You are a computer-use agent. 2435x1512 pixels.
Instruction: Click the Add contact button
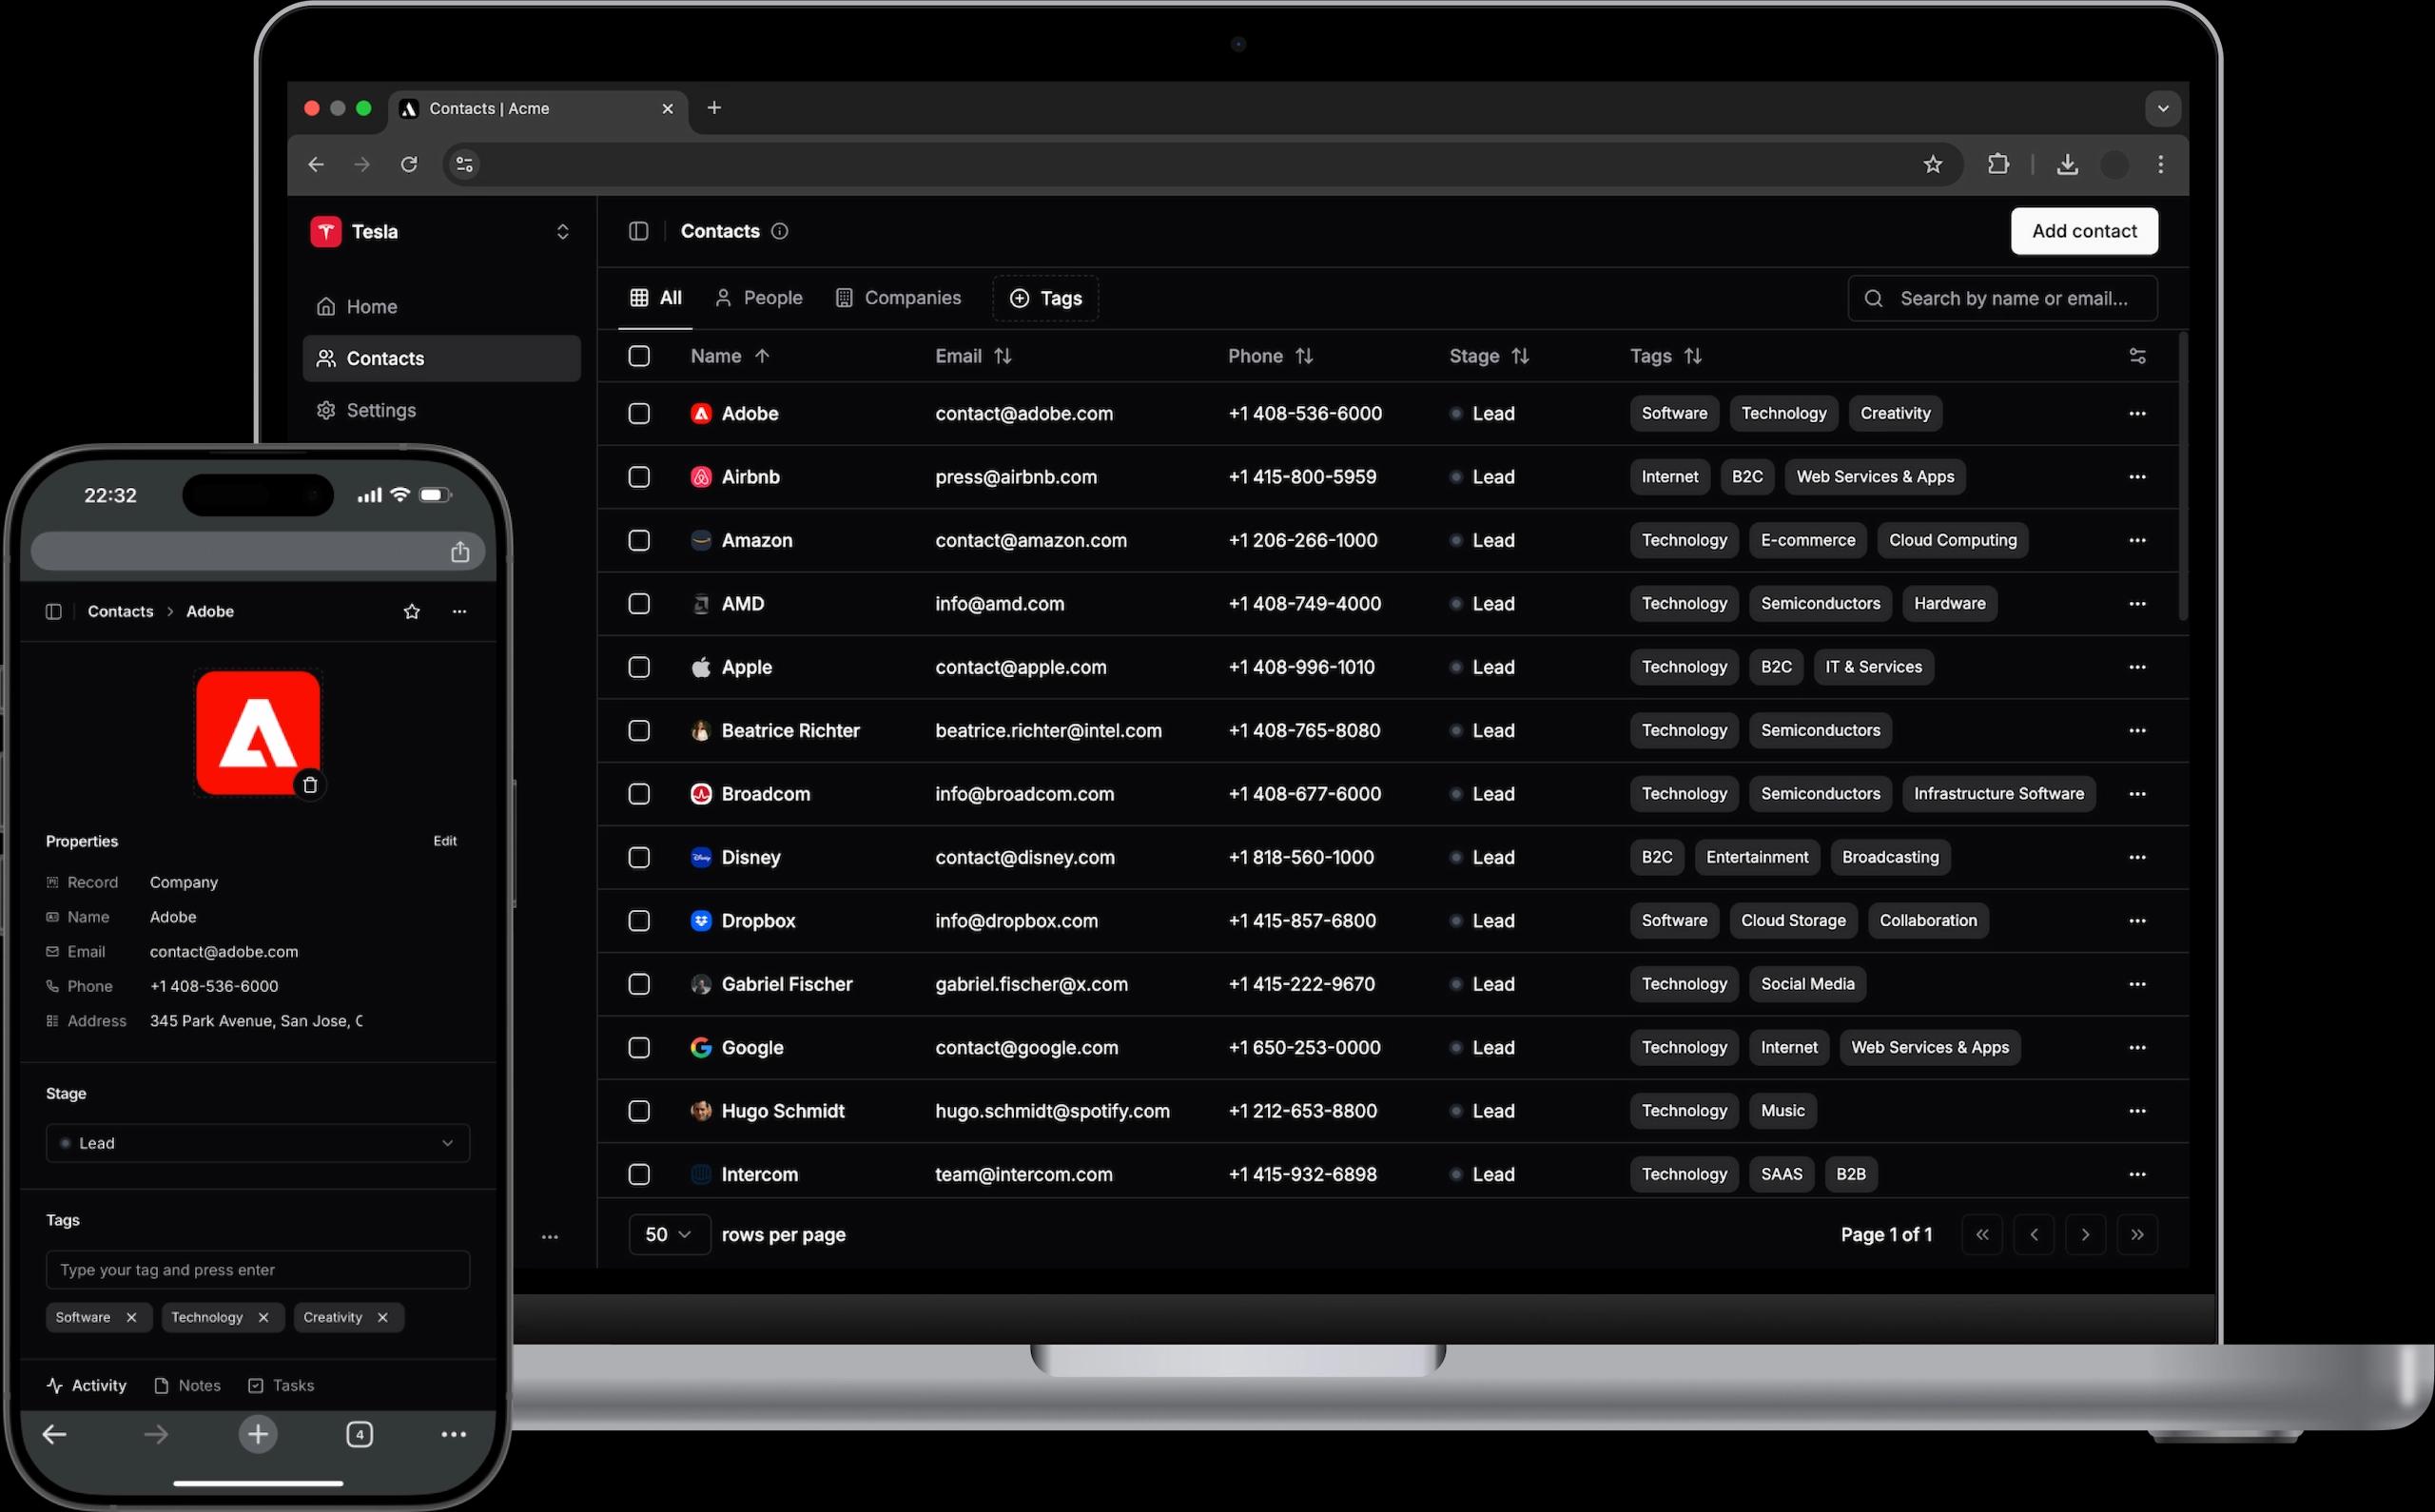click(2085, 230)
